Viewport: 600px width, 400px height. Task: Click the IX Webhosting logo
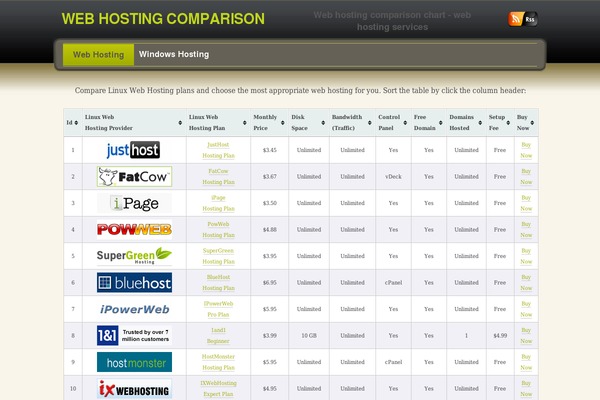point(134,389)
